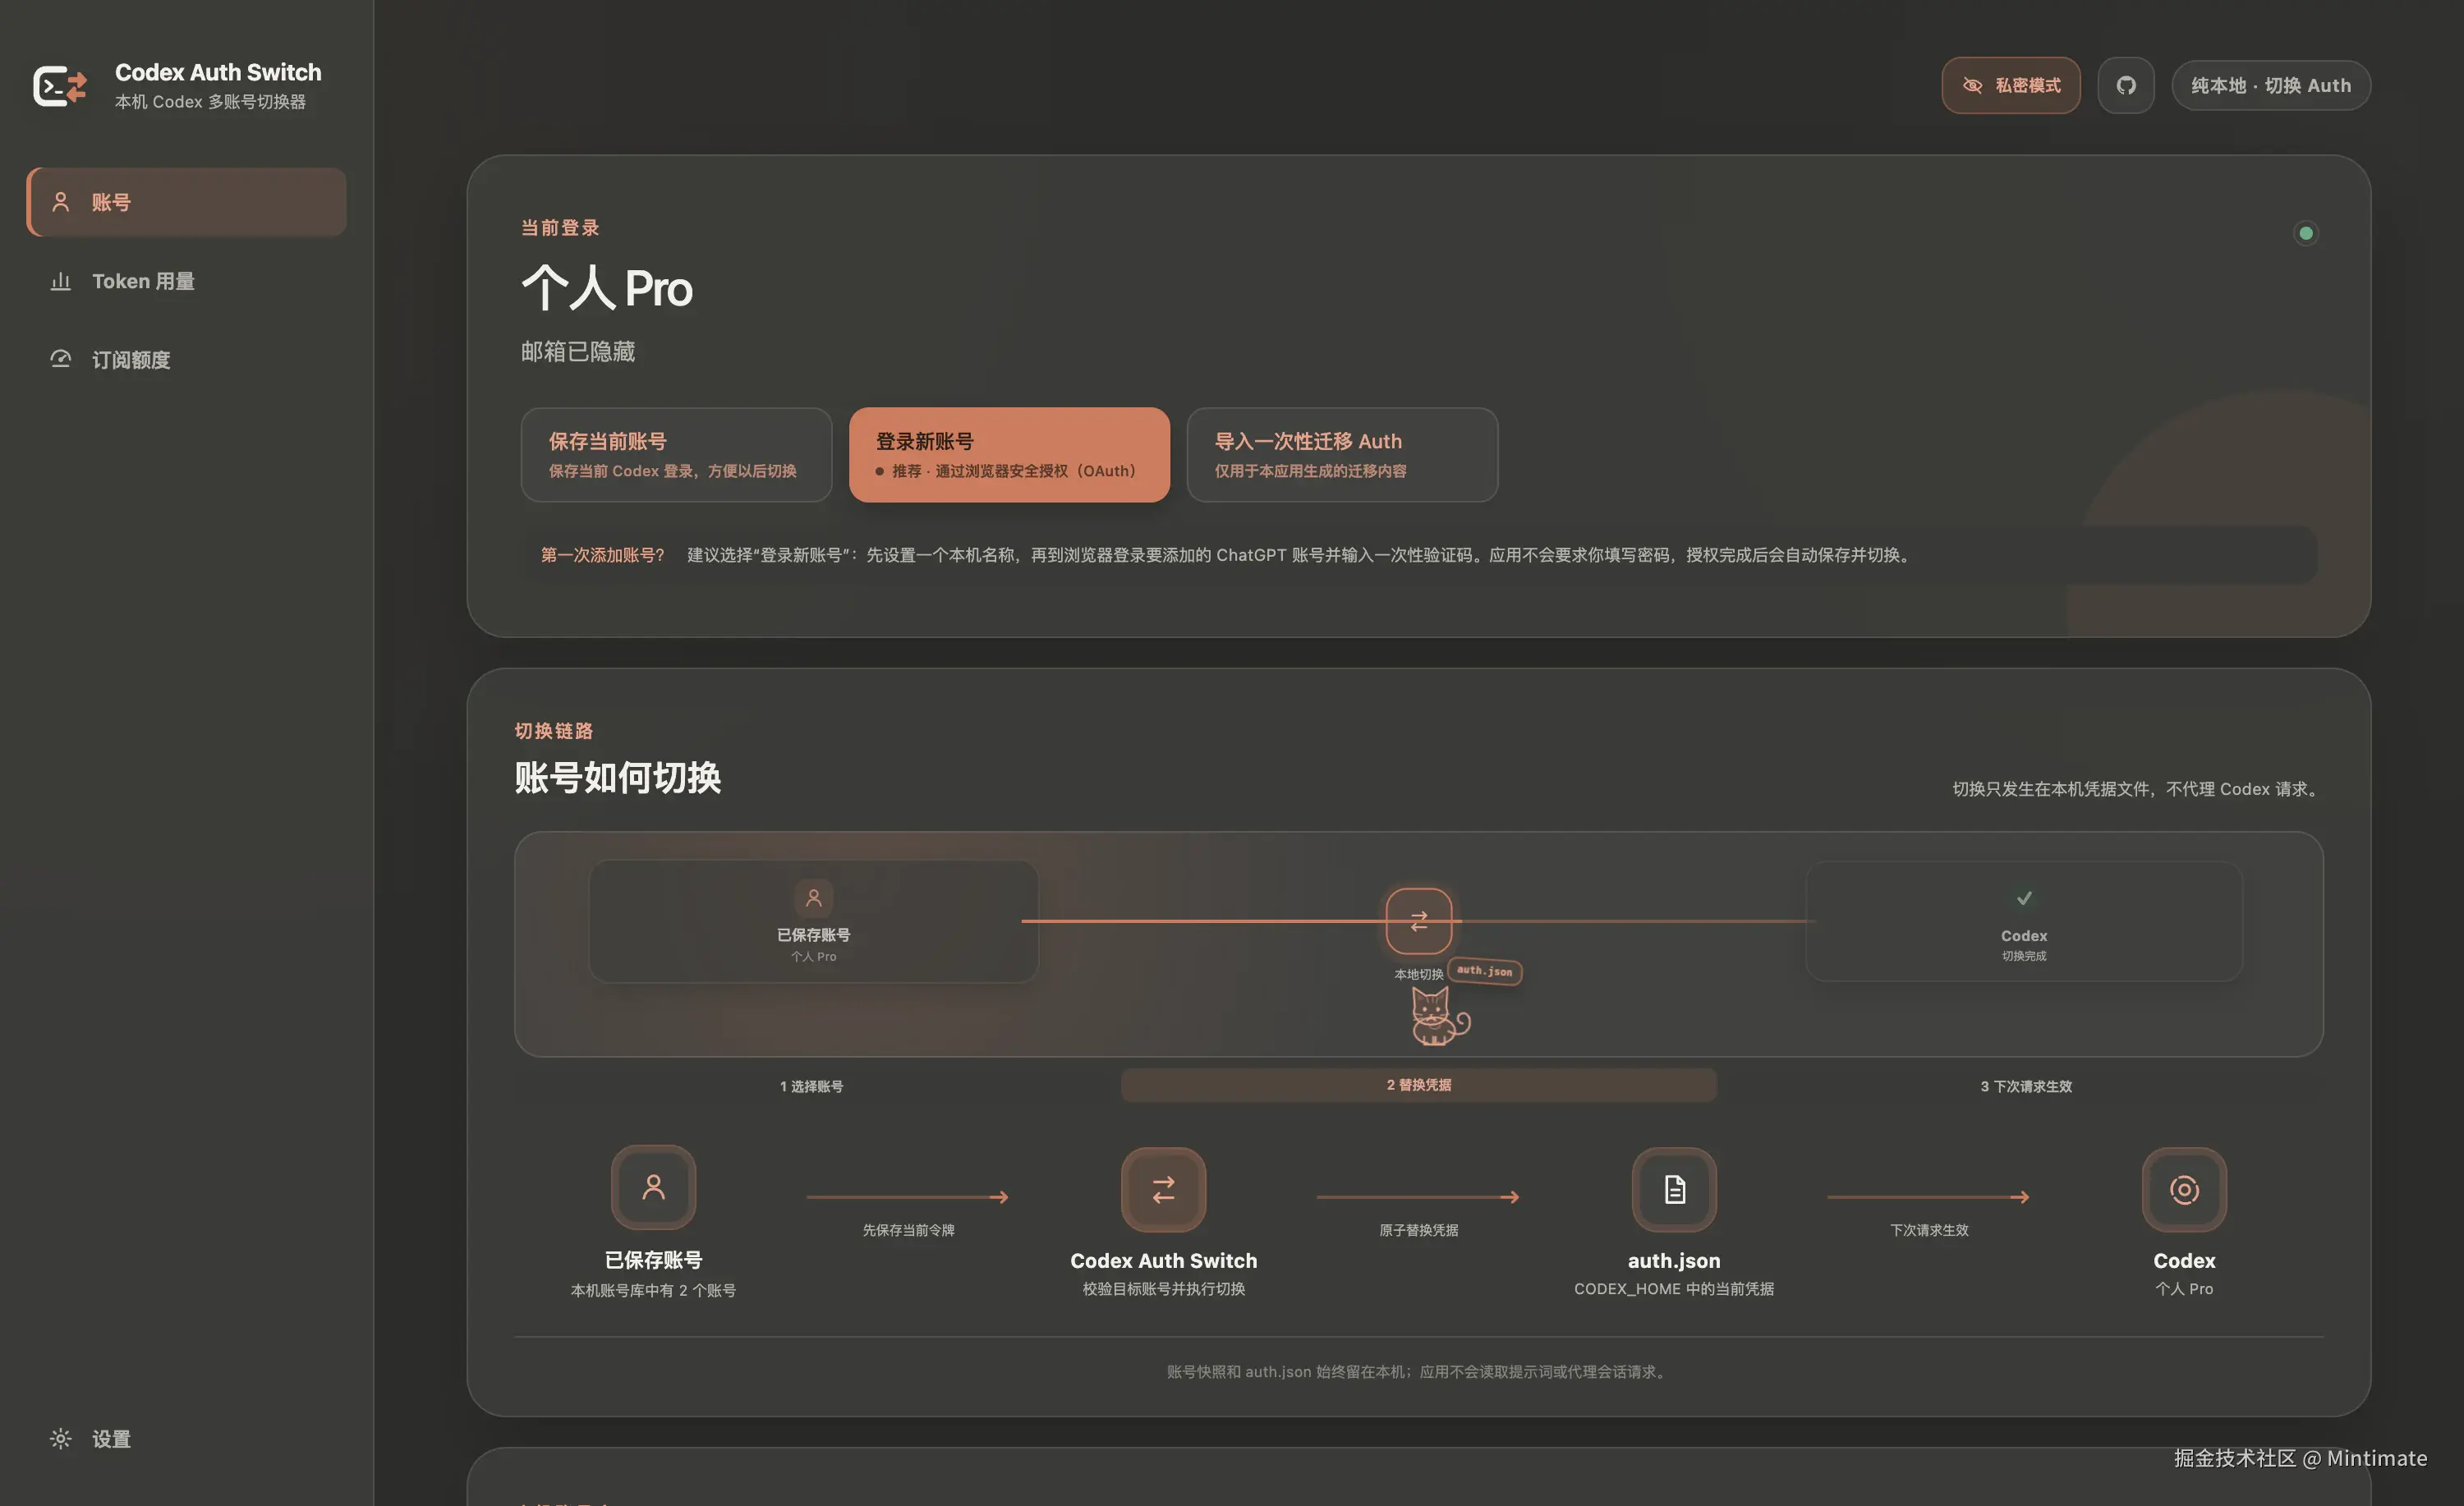Click 保存当前账号 button

[x=676, y=455]
